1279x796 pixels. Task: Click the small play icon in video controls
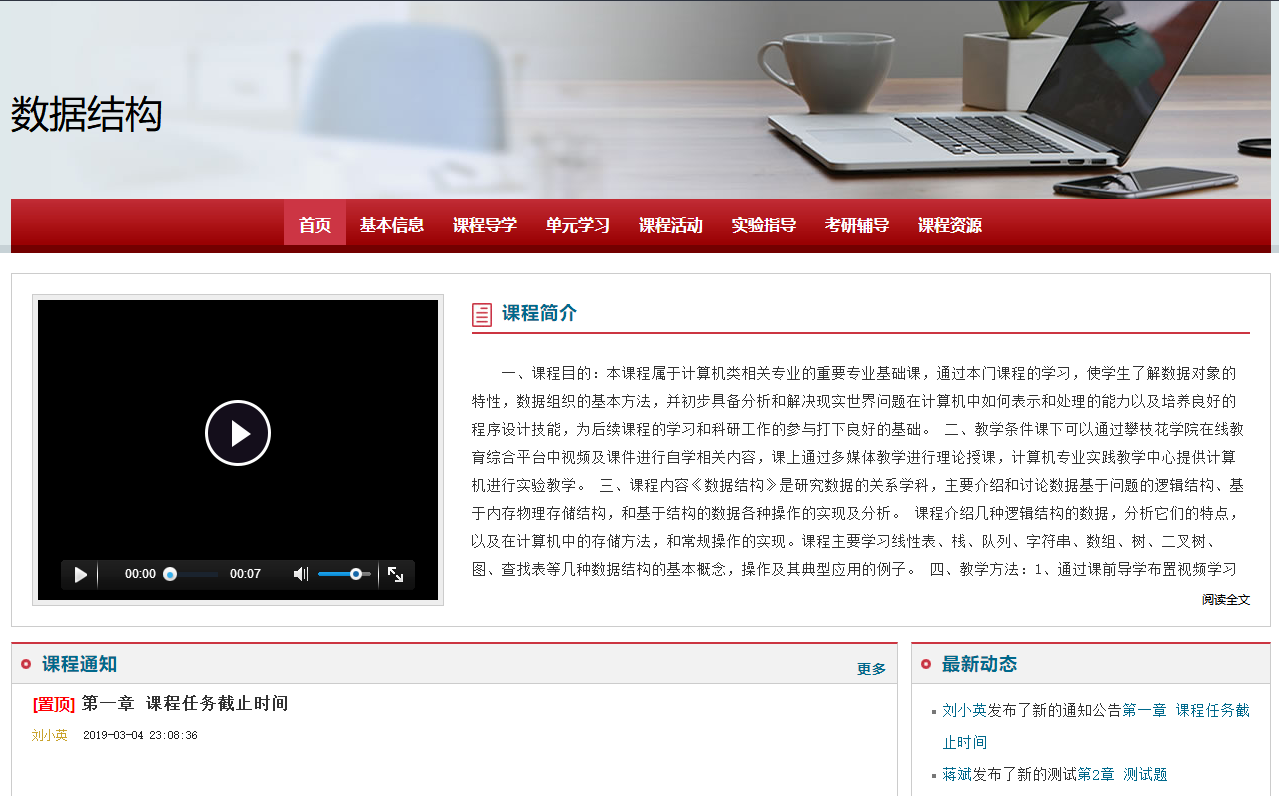pyautogui.click(x=81, y=574)
